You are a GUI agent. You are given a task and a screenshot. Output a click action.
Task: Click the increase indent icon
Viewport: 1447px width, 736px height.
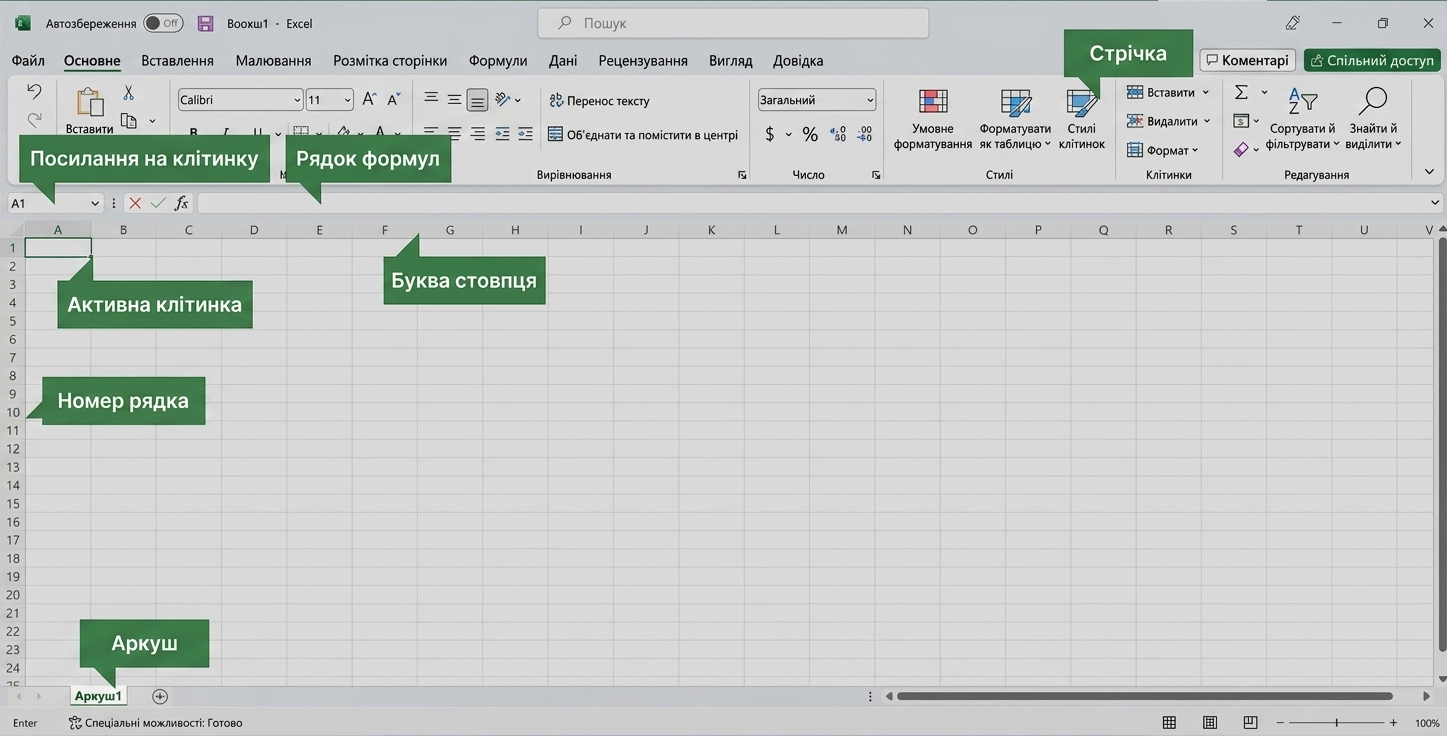pos(525,133)
